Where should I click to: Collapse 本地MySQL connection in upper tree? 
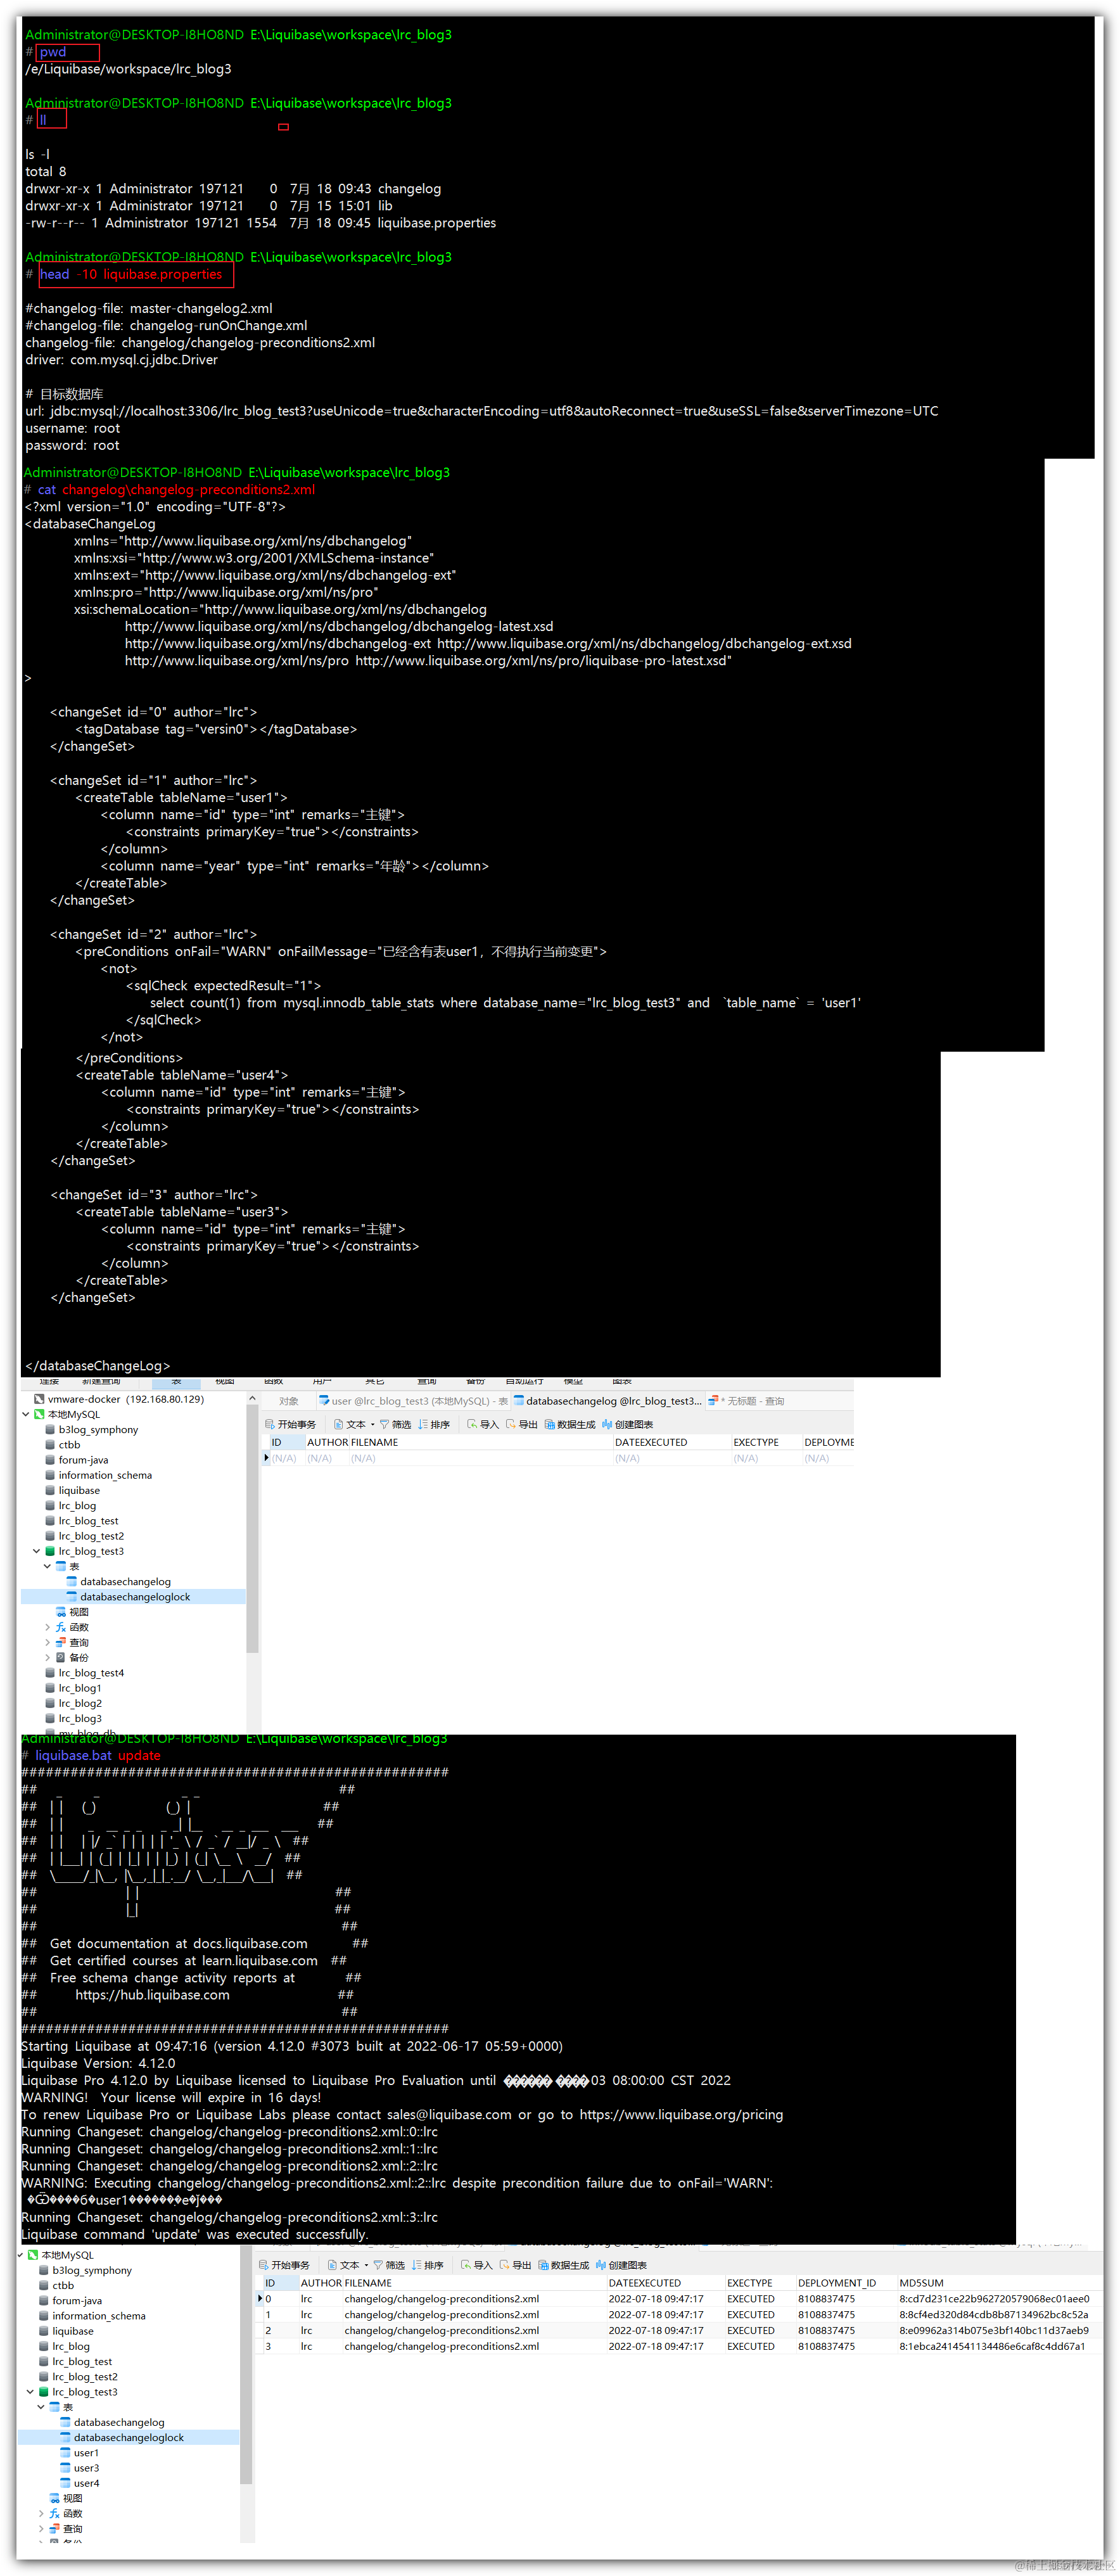26,1414
